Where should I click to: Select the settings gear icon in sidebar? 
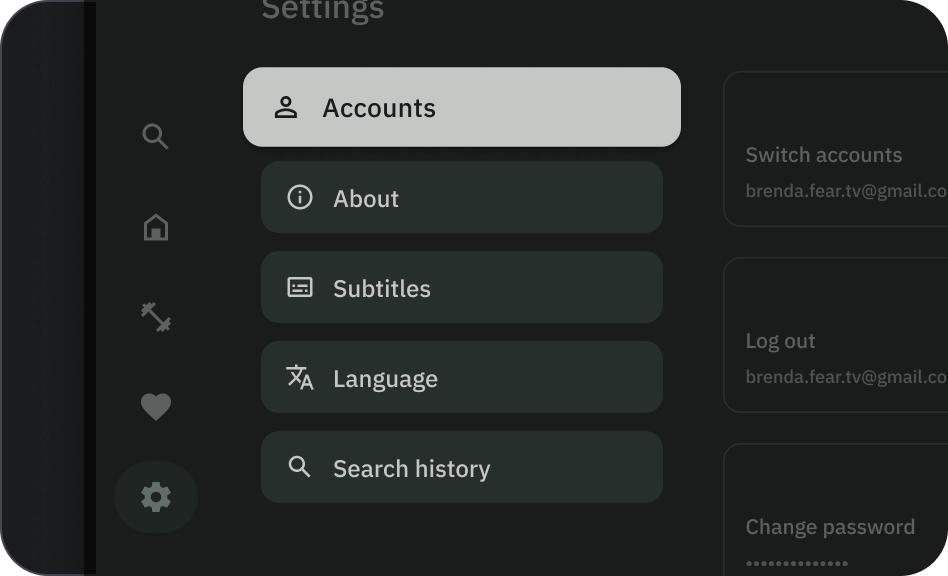(x=155, y=497)
